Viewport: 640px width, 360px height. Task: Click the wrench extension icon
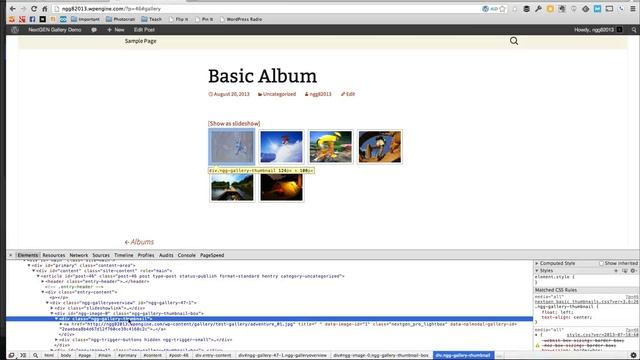click(538, 9)
